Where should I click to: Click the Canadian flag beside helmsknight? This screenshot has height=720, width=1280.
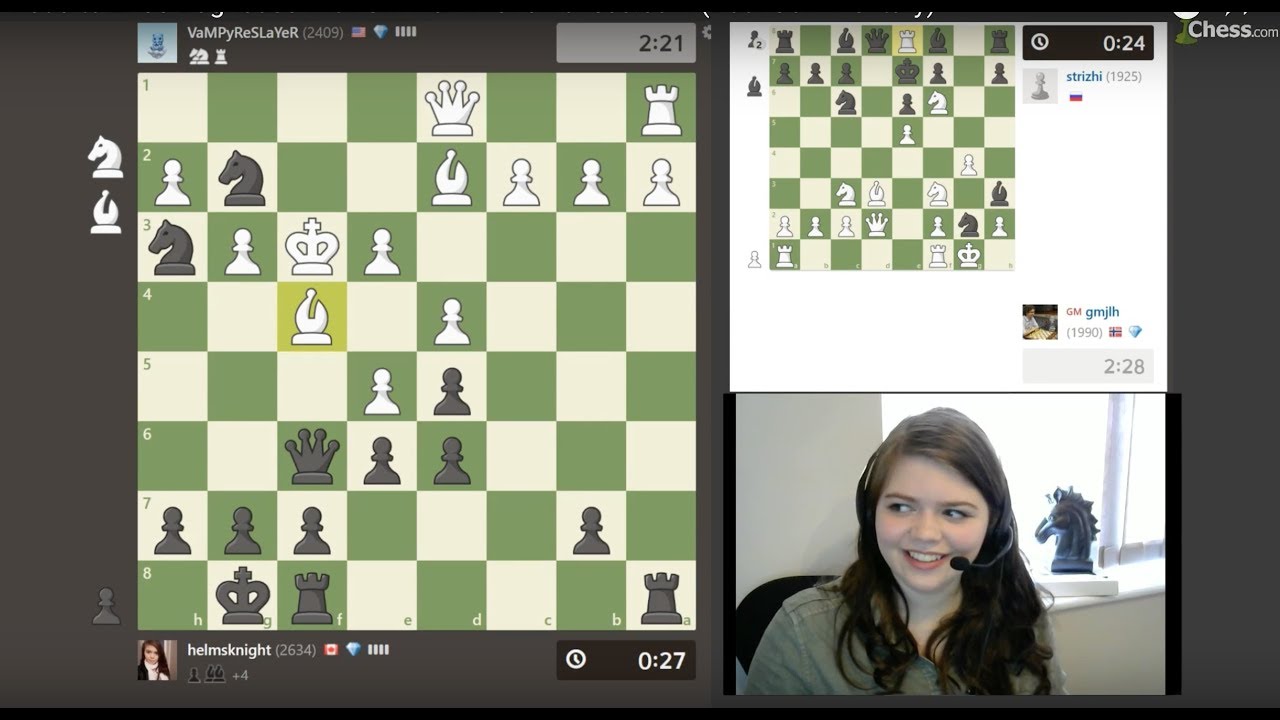[x=330, y=650]
